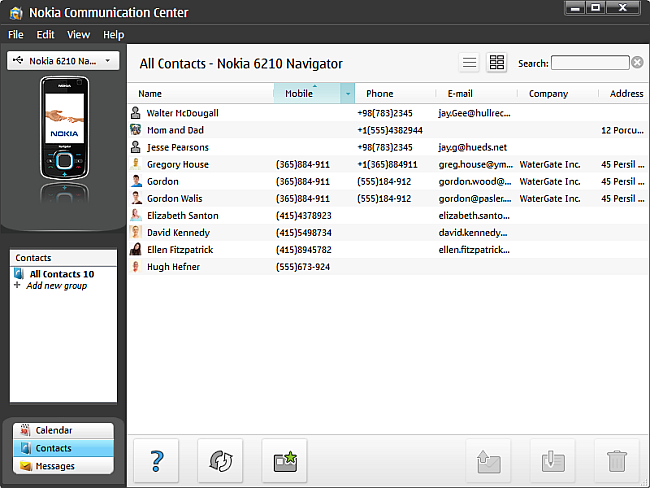The width and height of the screenshot is (650, 488).
Task: Click the Contacts panel header
Action: (63, 258)
